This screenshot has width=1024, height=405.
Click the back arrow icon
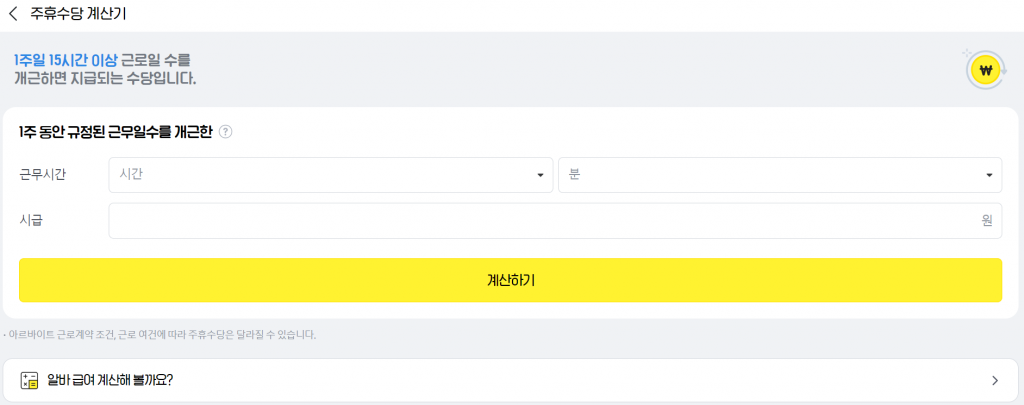coord(13,14)
